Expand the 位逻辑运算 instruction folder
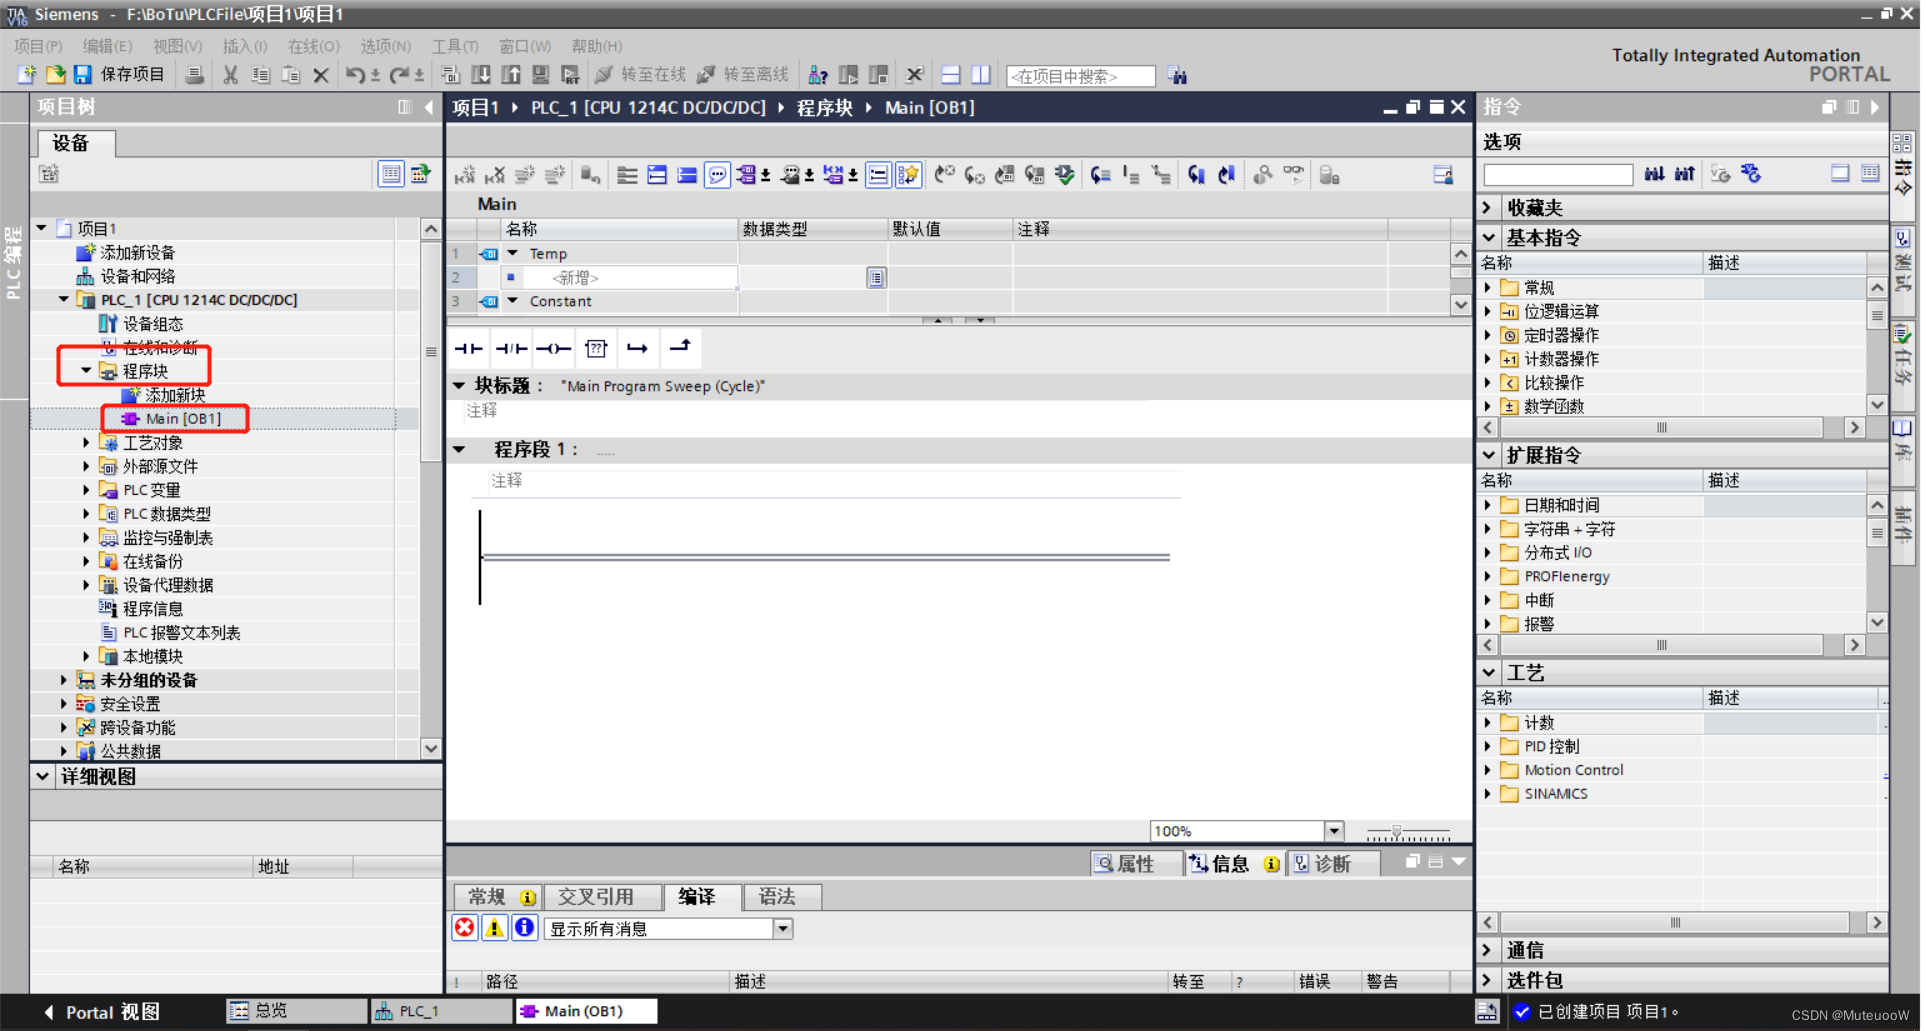The image size is (1926, 1031). [x=1487, y=312]
